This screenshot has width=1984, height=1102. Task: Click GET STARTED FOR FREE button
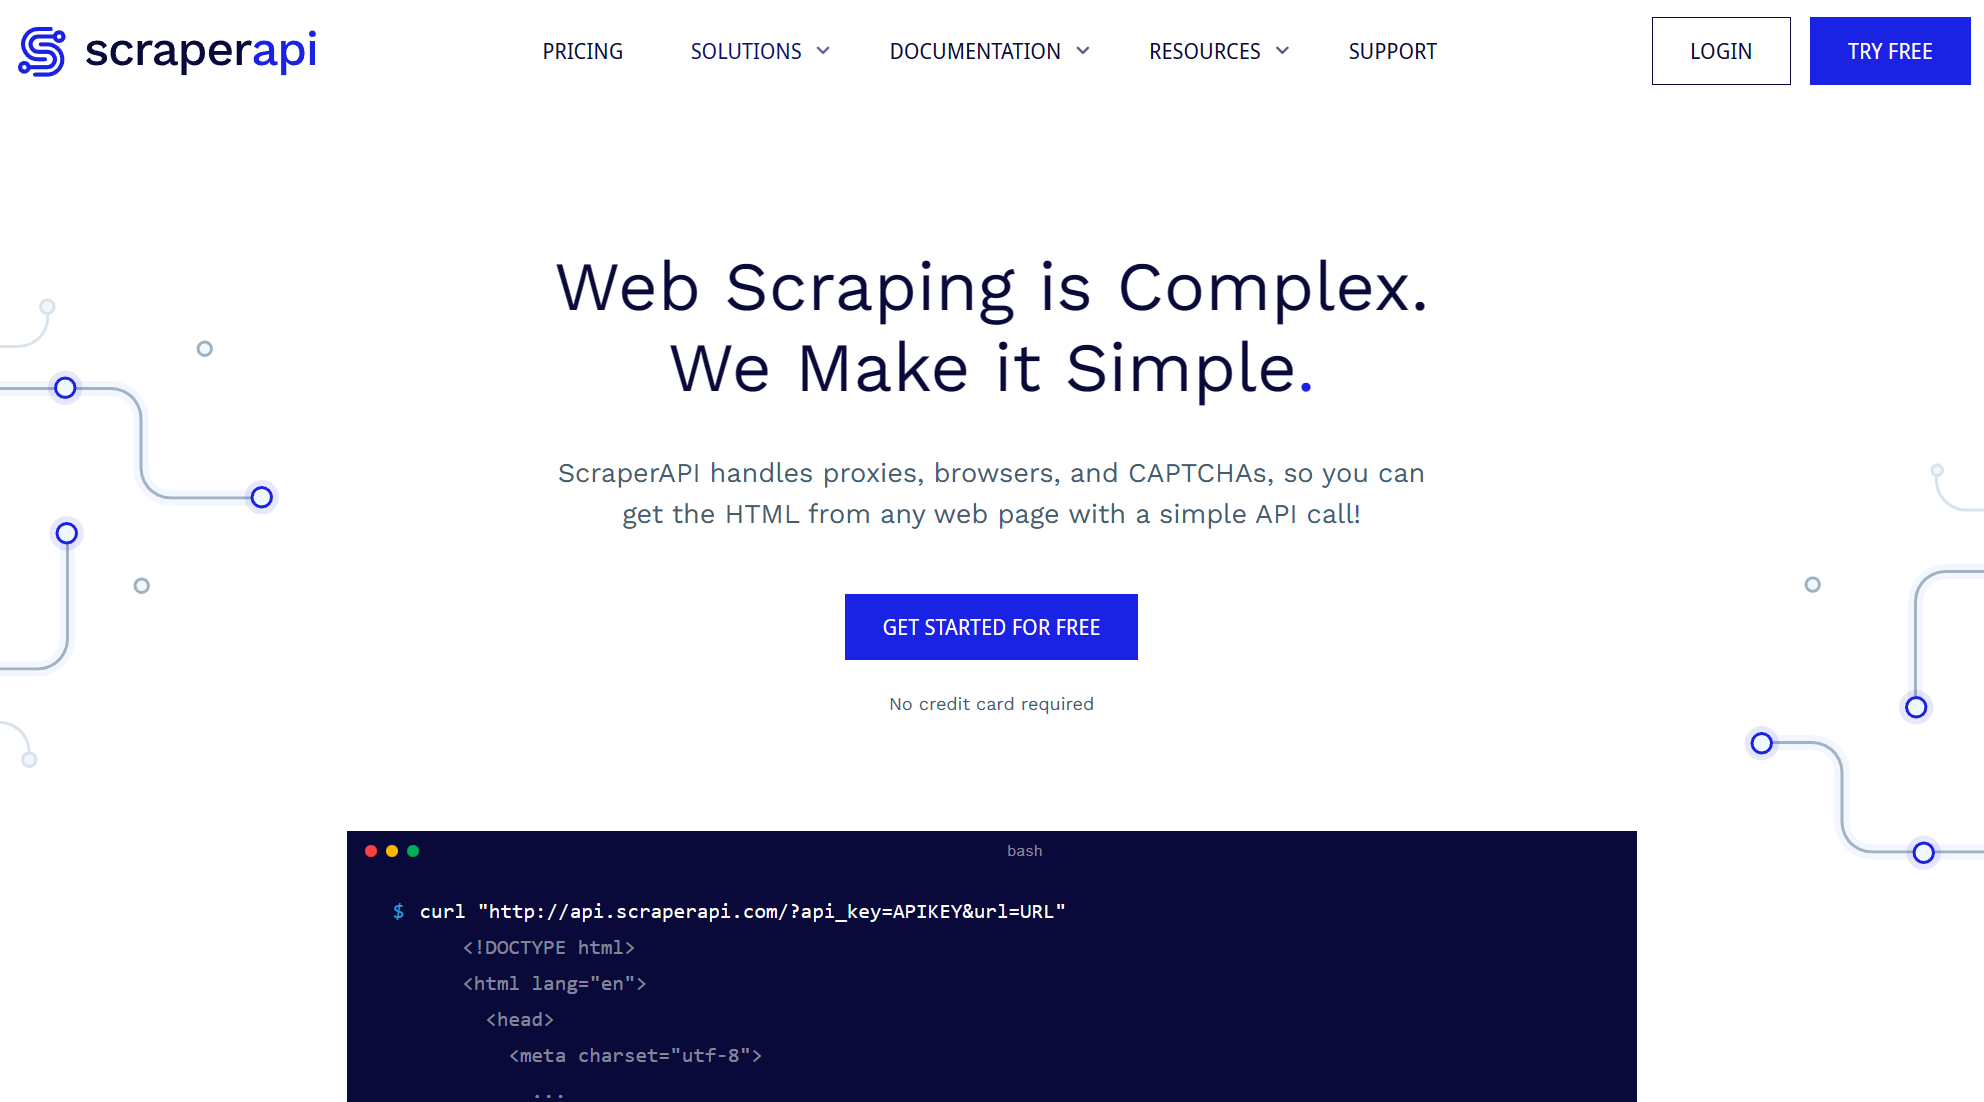point(991,627)
